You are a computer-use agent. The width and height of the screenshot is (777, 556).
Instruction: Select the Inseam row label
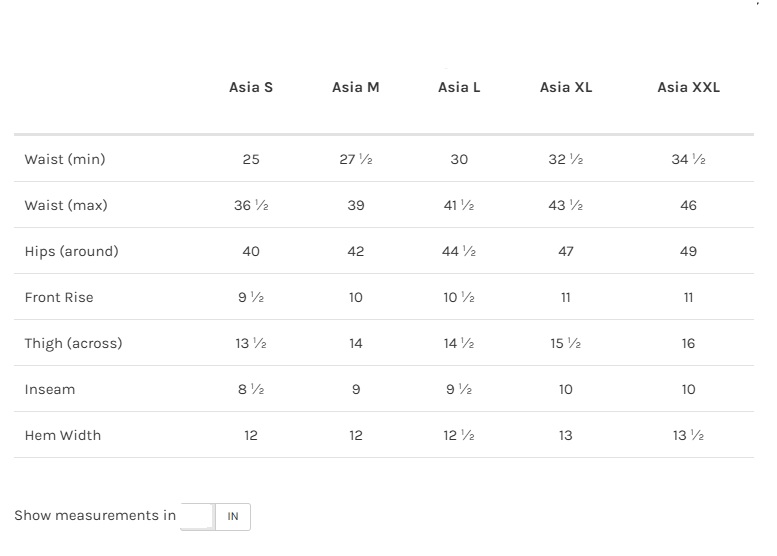point(50,389)
